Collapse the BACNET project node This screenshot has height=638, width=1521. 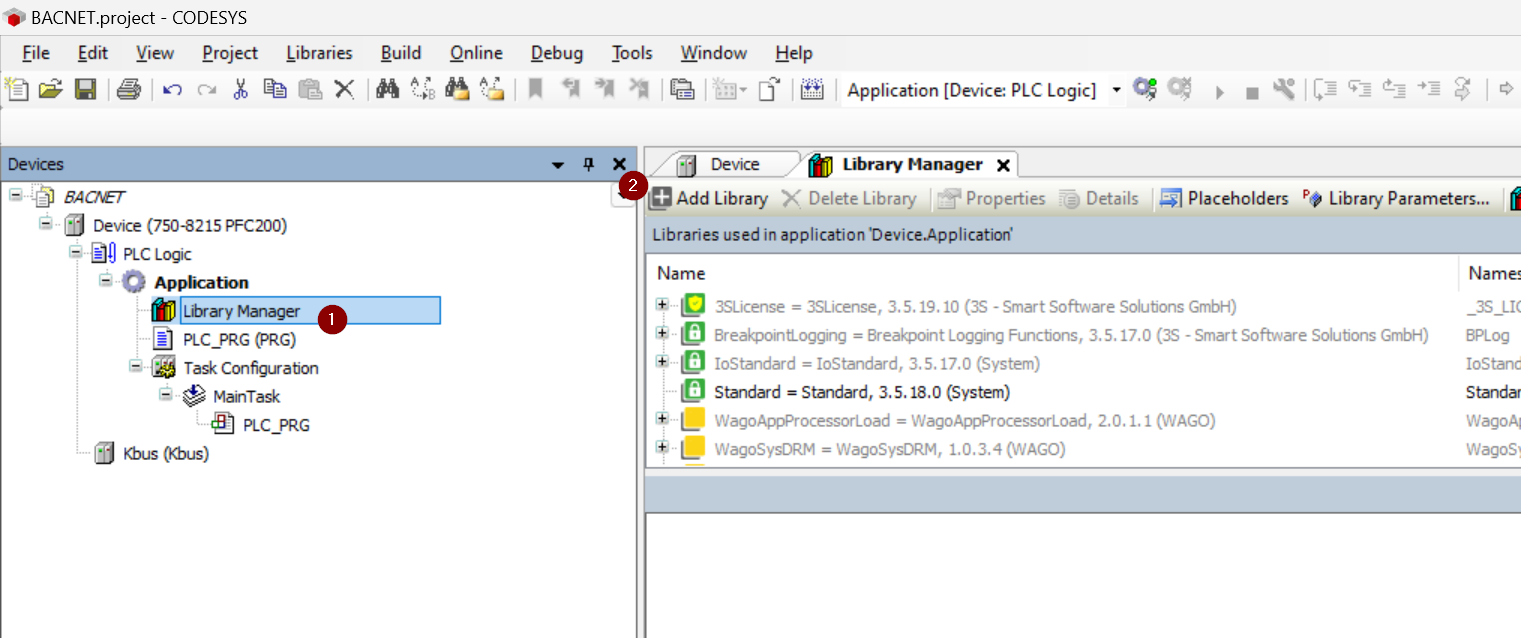[x=16, y=194]
